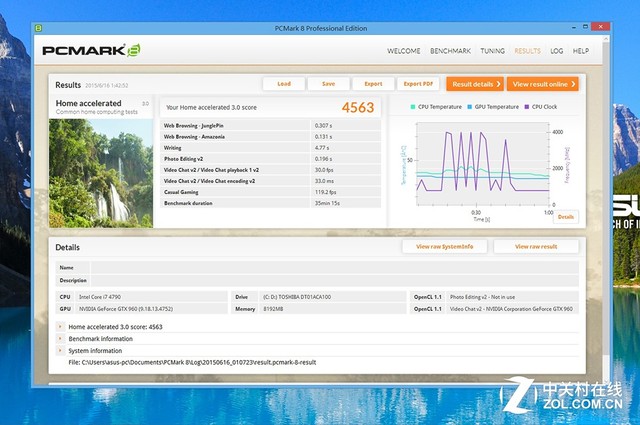Image resolution: width=640 pixels, height=425 pixels.
Task: Click View raw result
Action: pyautogui.click(x=536, y=247)
